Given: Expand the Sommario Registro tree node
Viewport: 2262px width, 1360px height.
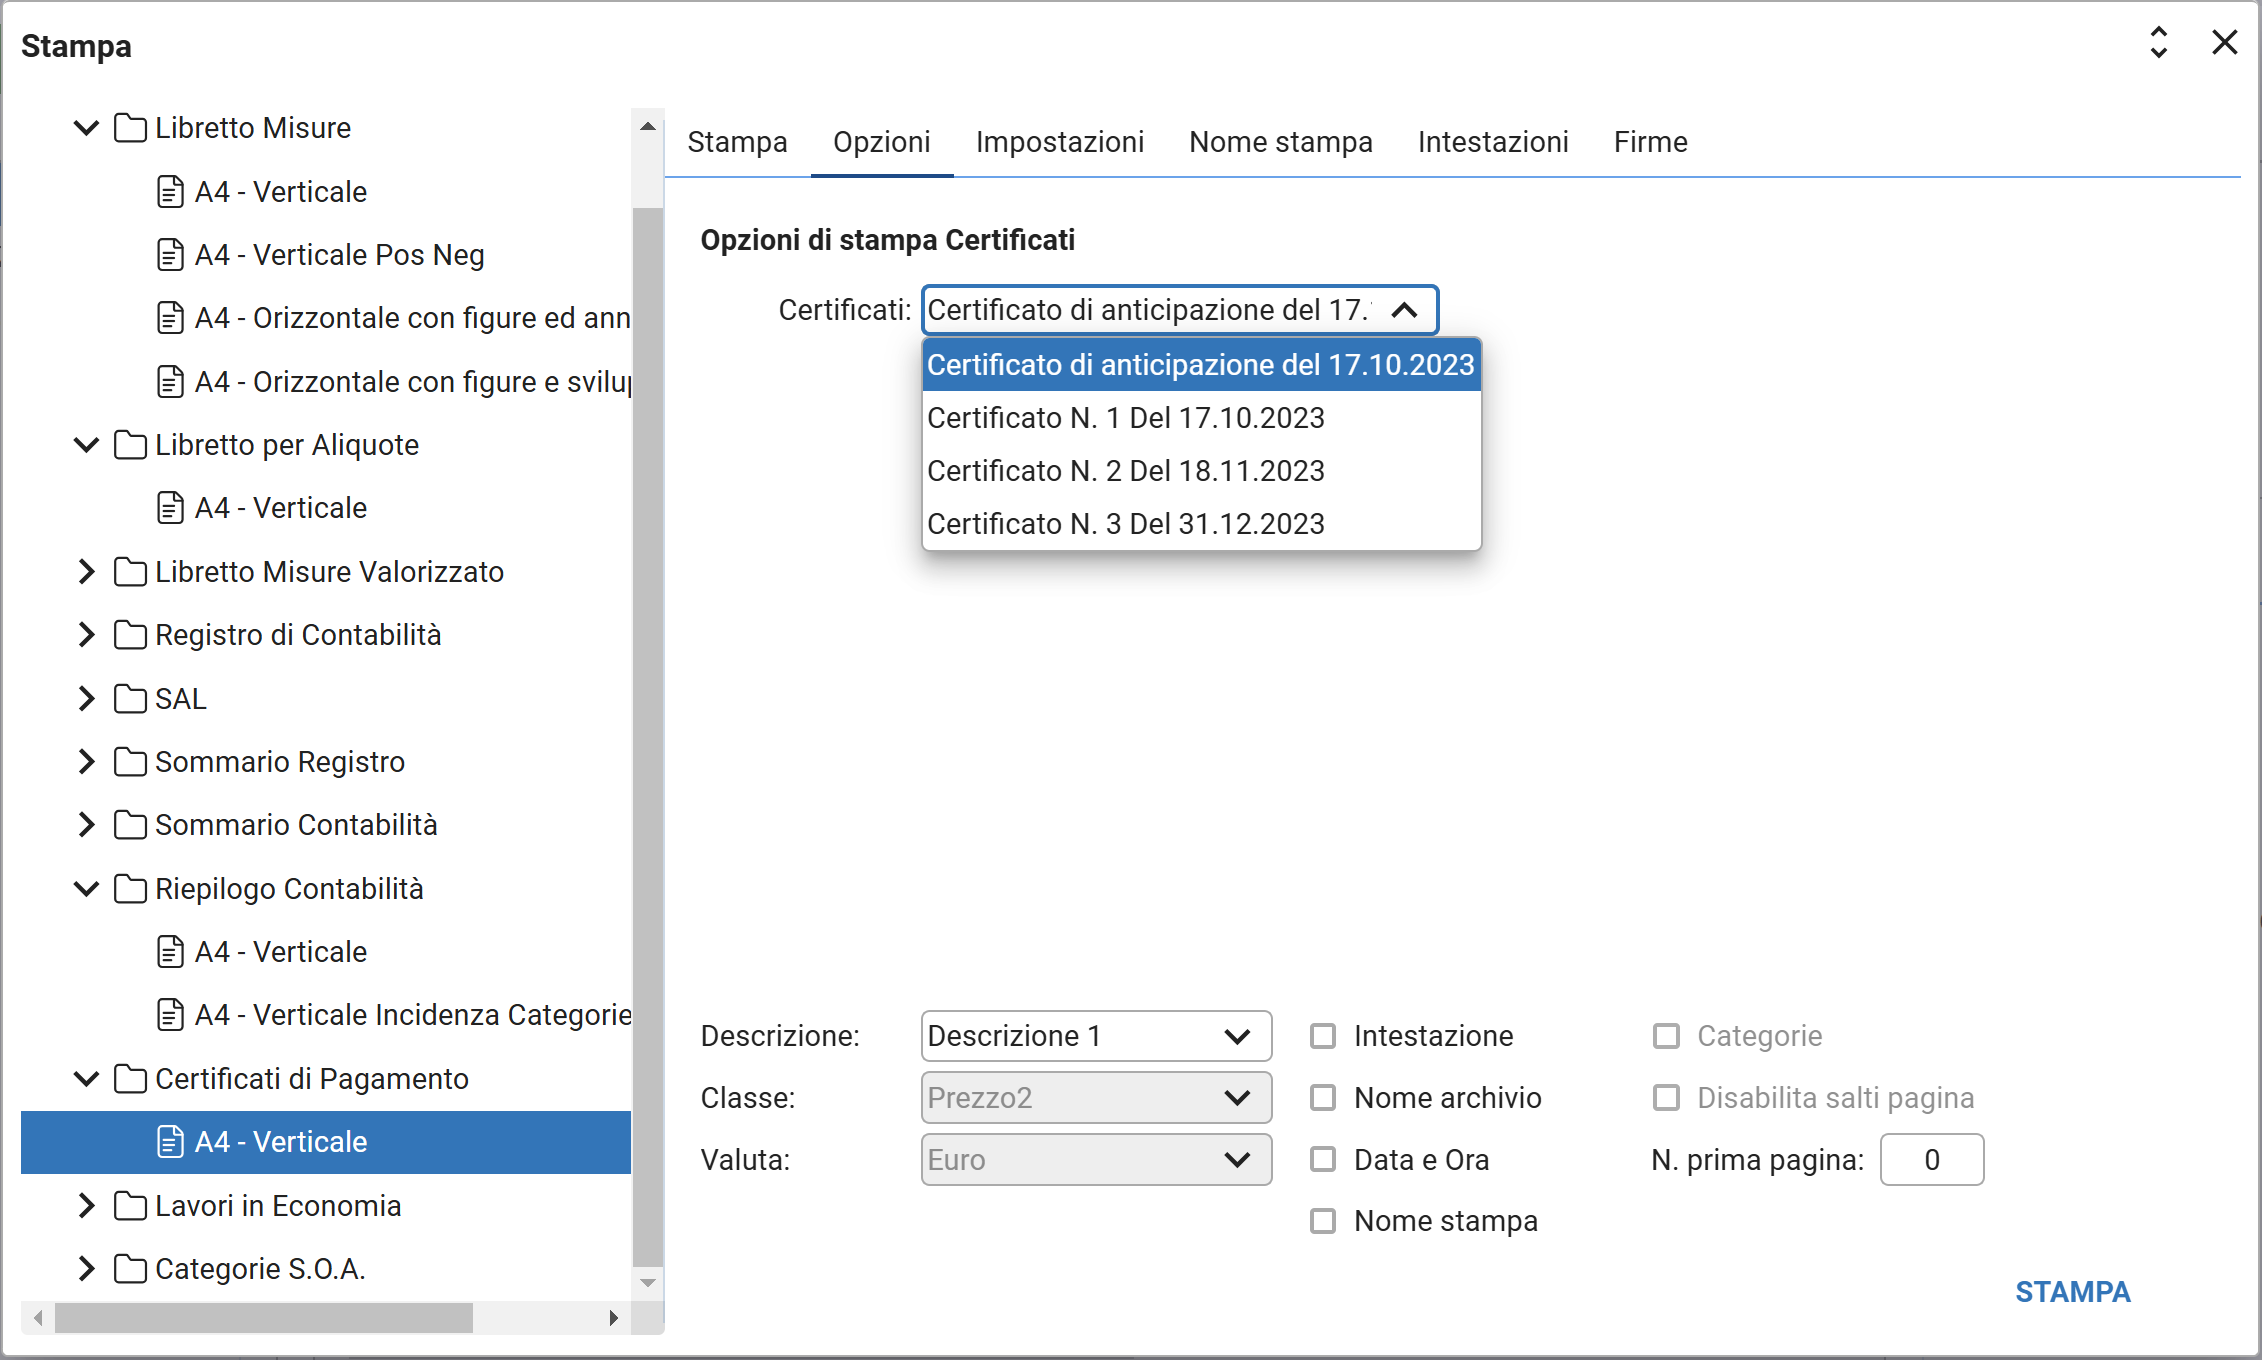Looking at the screenshot, I should point(87,762).
